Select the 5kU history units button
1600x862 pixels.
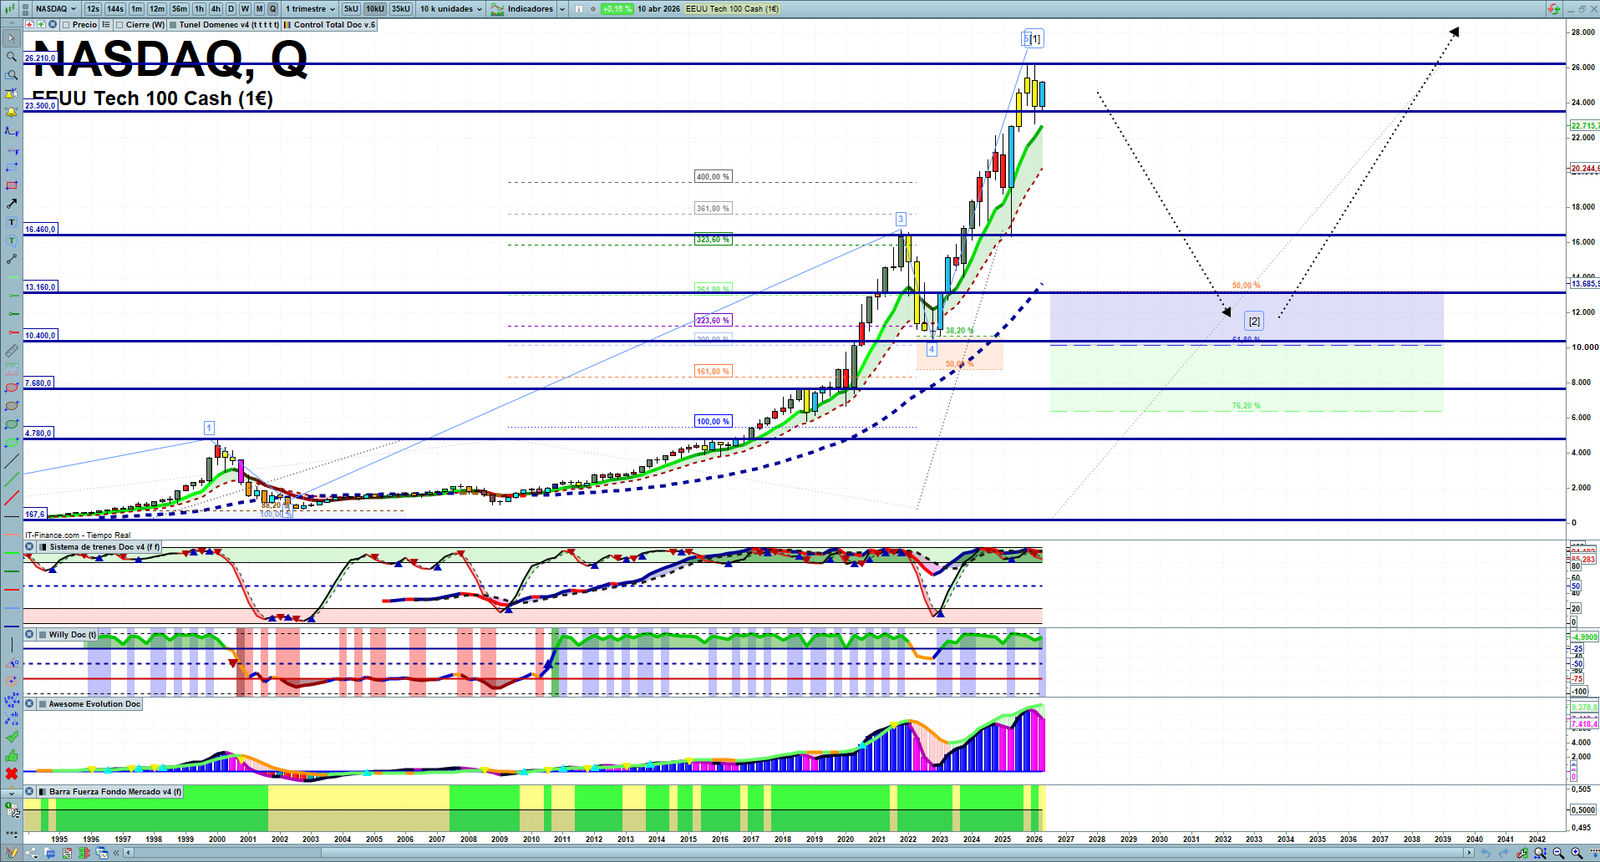(351, 9)
